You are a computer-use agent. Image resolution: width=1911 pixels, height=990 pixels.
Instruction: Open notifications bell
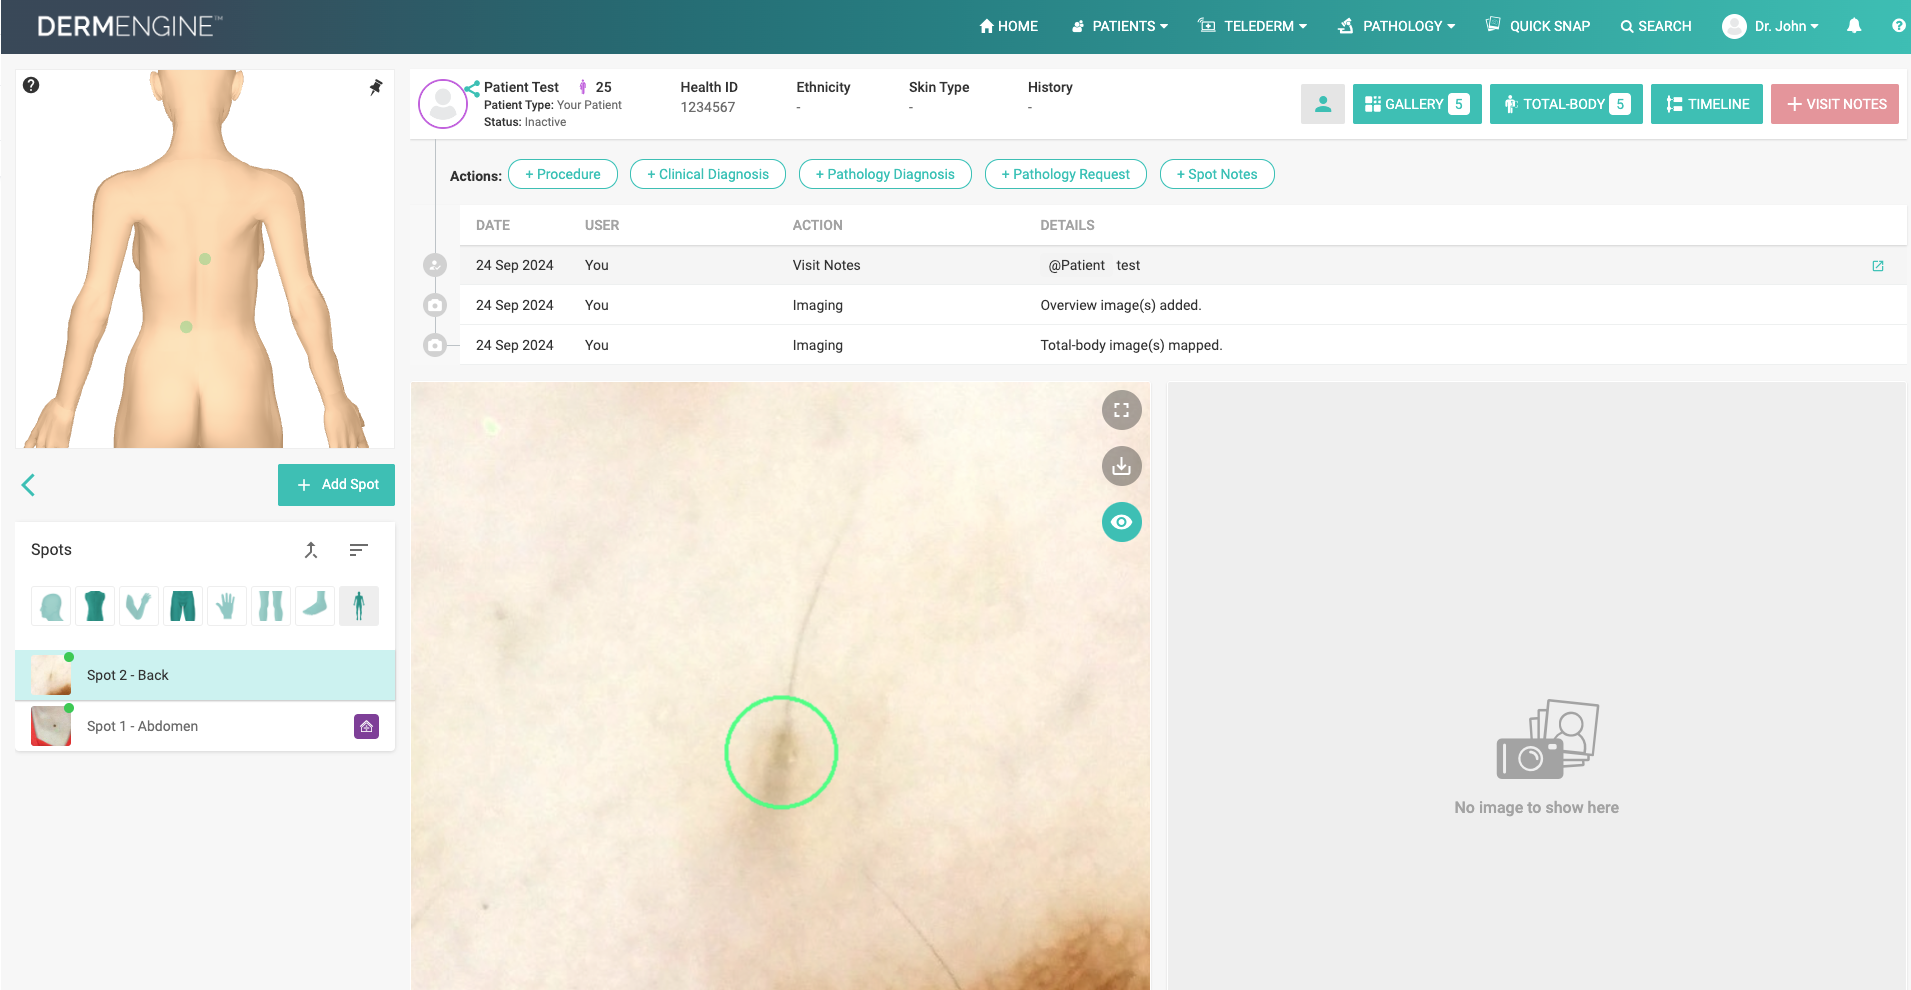(1853, 26)
